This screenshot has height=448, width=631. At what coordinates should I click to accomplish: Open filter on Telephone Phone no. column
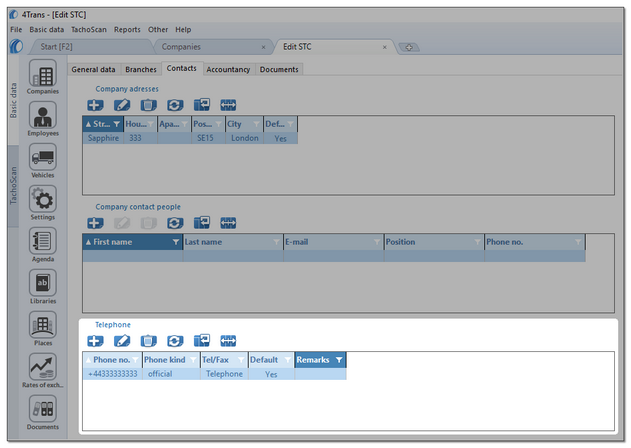[x=136, y=360]
